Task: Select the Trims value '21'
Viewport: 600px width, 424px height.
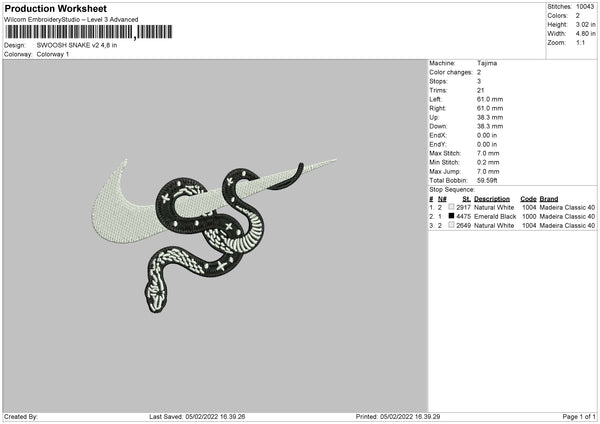Action: (x=481, y=90)
